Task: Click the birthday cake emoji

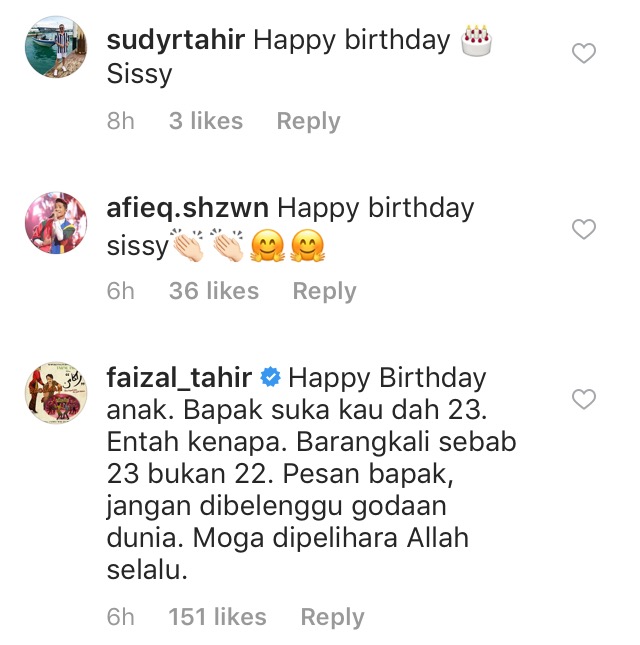Action: click(476, 40)
